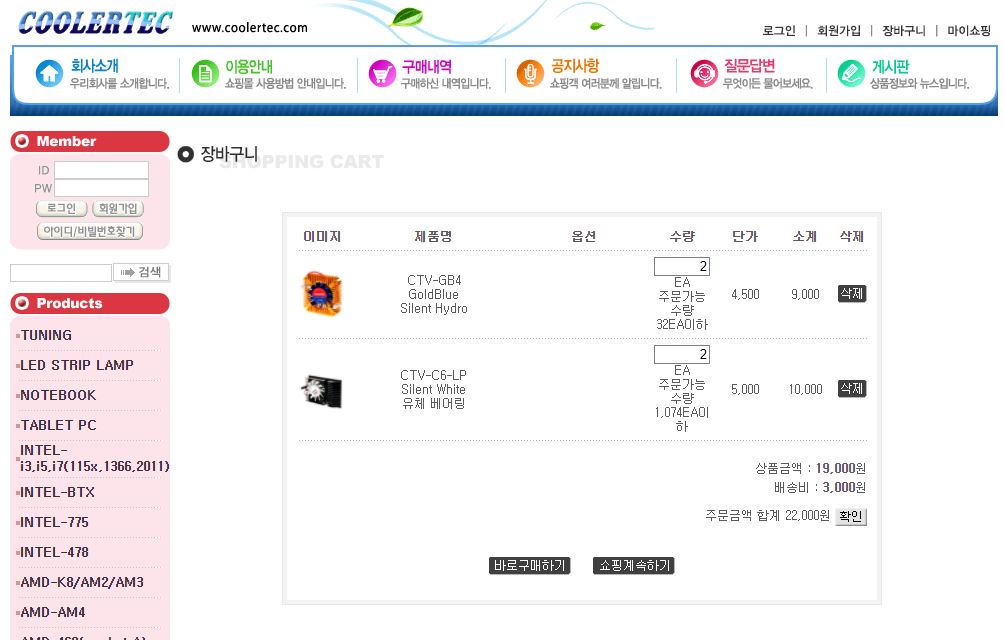Click the 검색 search button
The image size is (1004, 640).
tap(142, 272)
